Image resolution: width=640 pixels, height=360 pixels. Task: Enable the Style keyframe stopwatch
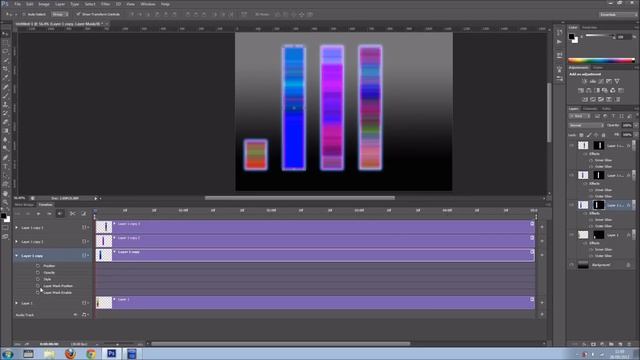pyautogui.click(x=38, y=279)
